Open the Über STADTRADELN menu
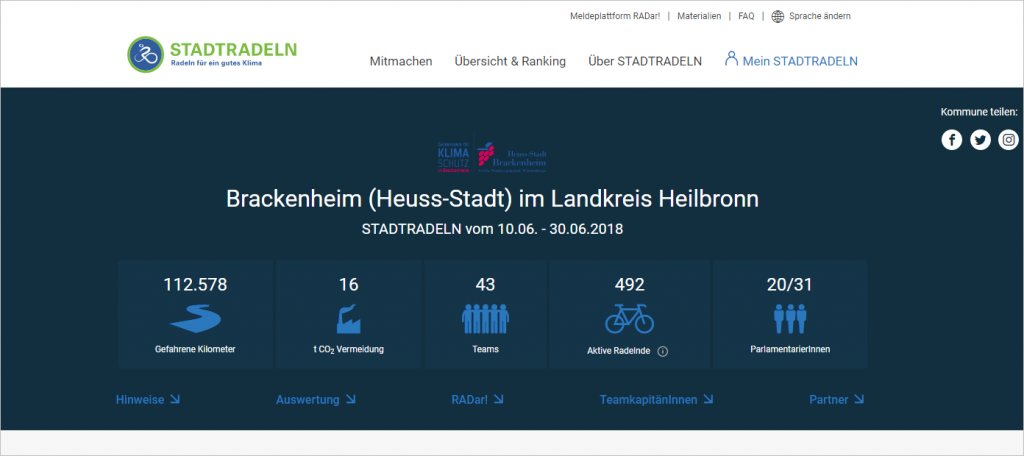Image resolution: width=1024 pixels, height=456 pixels. point(645,61)
